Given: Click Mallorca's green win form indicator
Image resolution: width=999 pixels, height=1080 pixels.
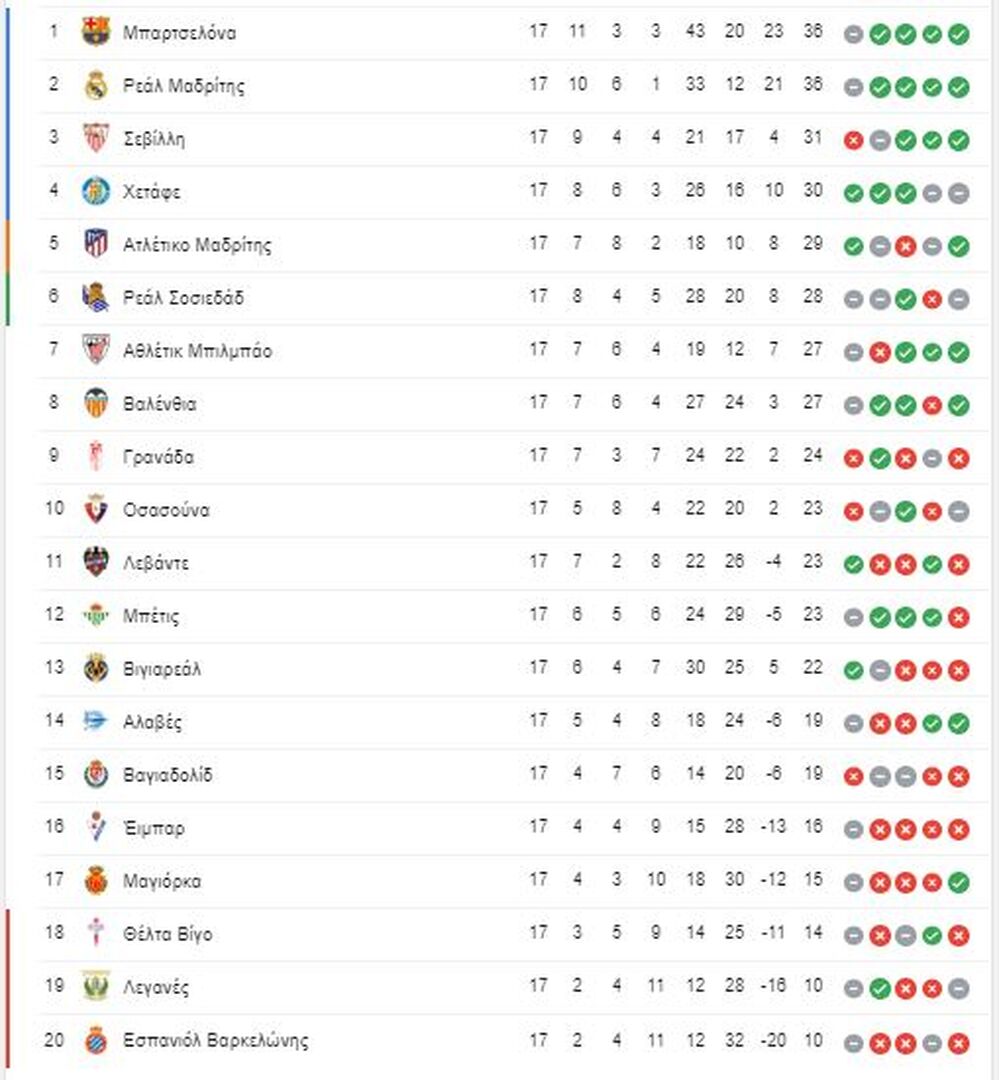Looking at the screenshot, I should pos(958,882).
